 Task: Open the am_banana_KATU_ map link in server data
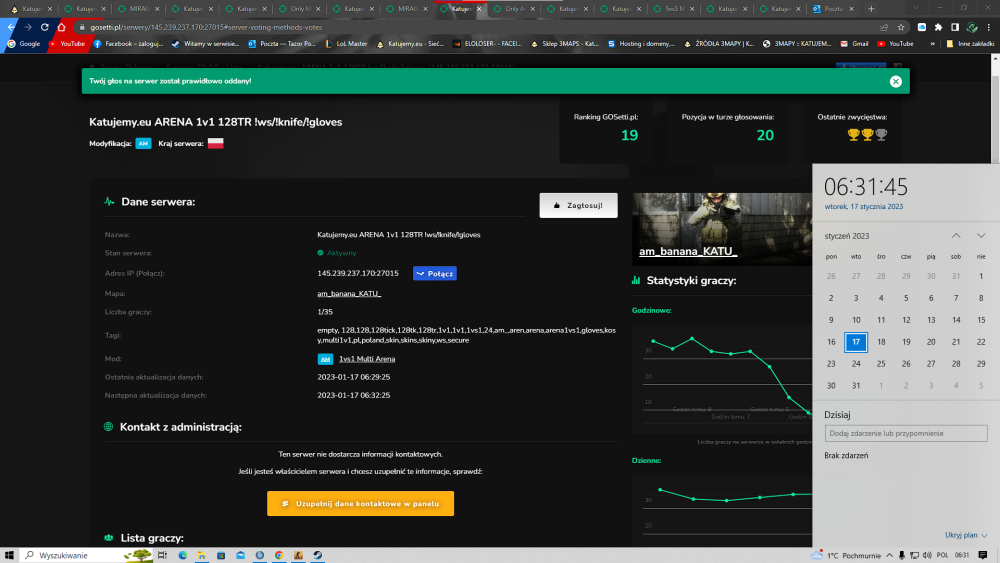tap(349, 294)
